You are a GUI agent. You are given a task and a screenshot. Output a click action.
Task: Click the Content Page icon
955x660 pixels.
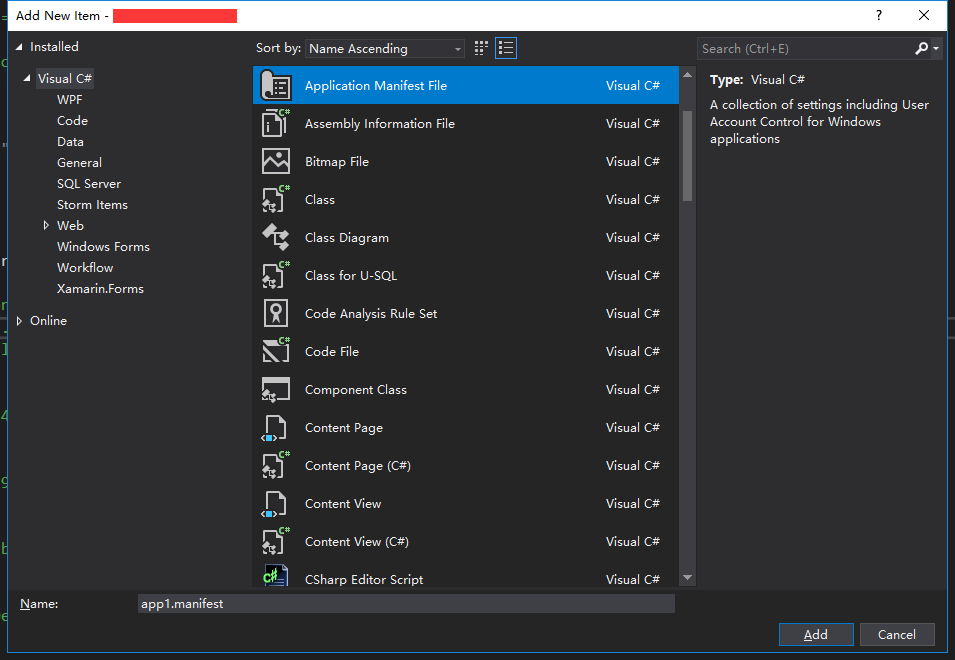coord(274,427)
